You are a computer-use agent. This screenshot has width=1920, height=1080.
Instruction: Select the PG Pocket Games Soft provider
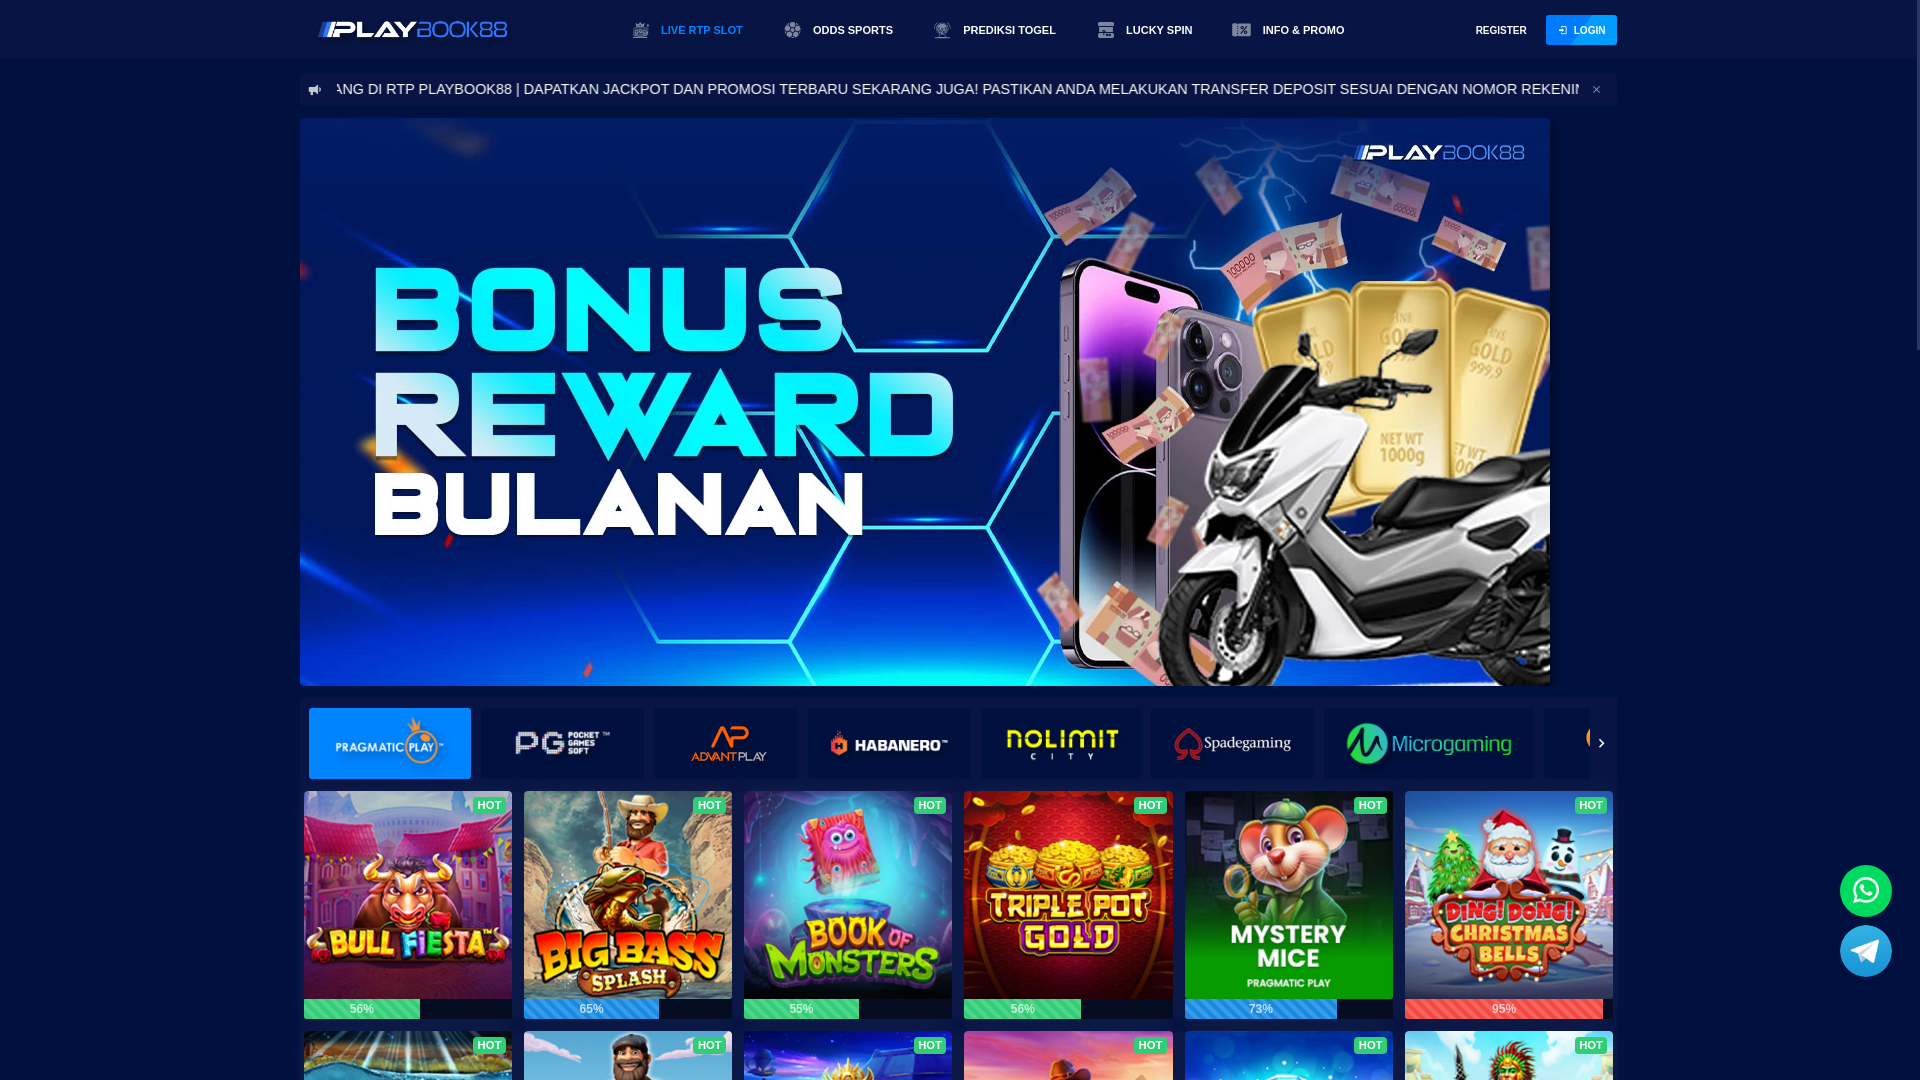pyautogui.click(x=562, y=743)
